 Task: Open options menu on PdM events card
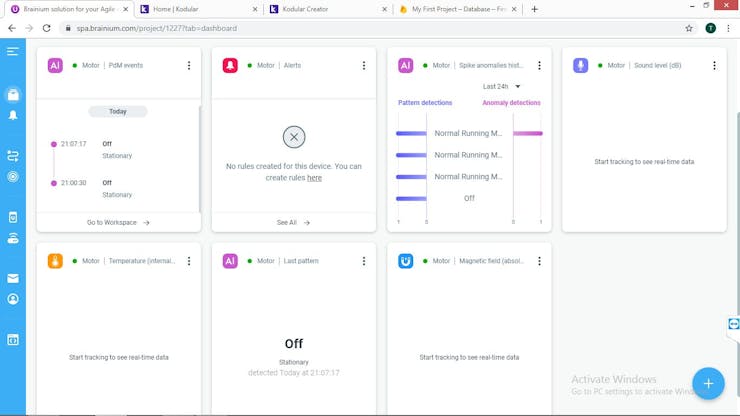(189, 66)
